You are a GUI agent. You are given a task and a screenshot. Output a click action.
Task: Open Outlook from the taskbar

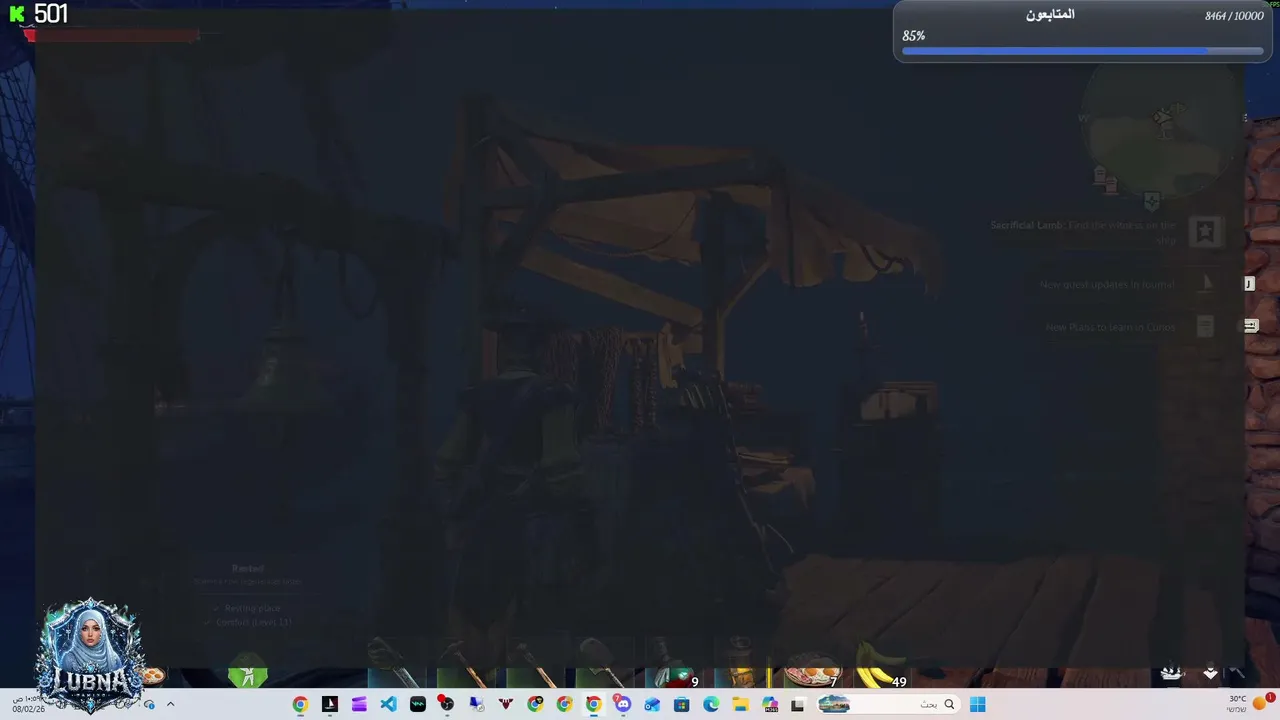coord(652,705)
